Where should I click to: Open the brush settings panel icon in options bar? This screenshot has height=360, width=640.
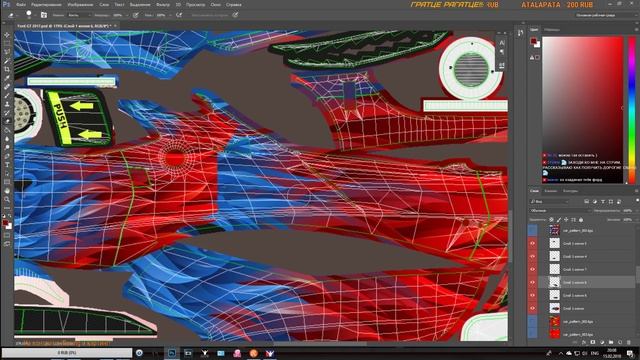[x=44, y=15]
